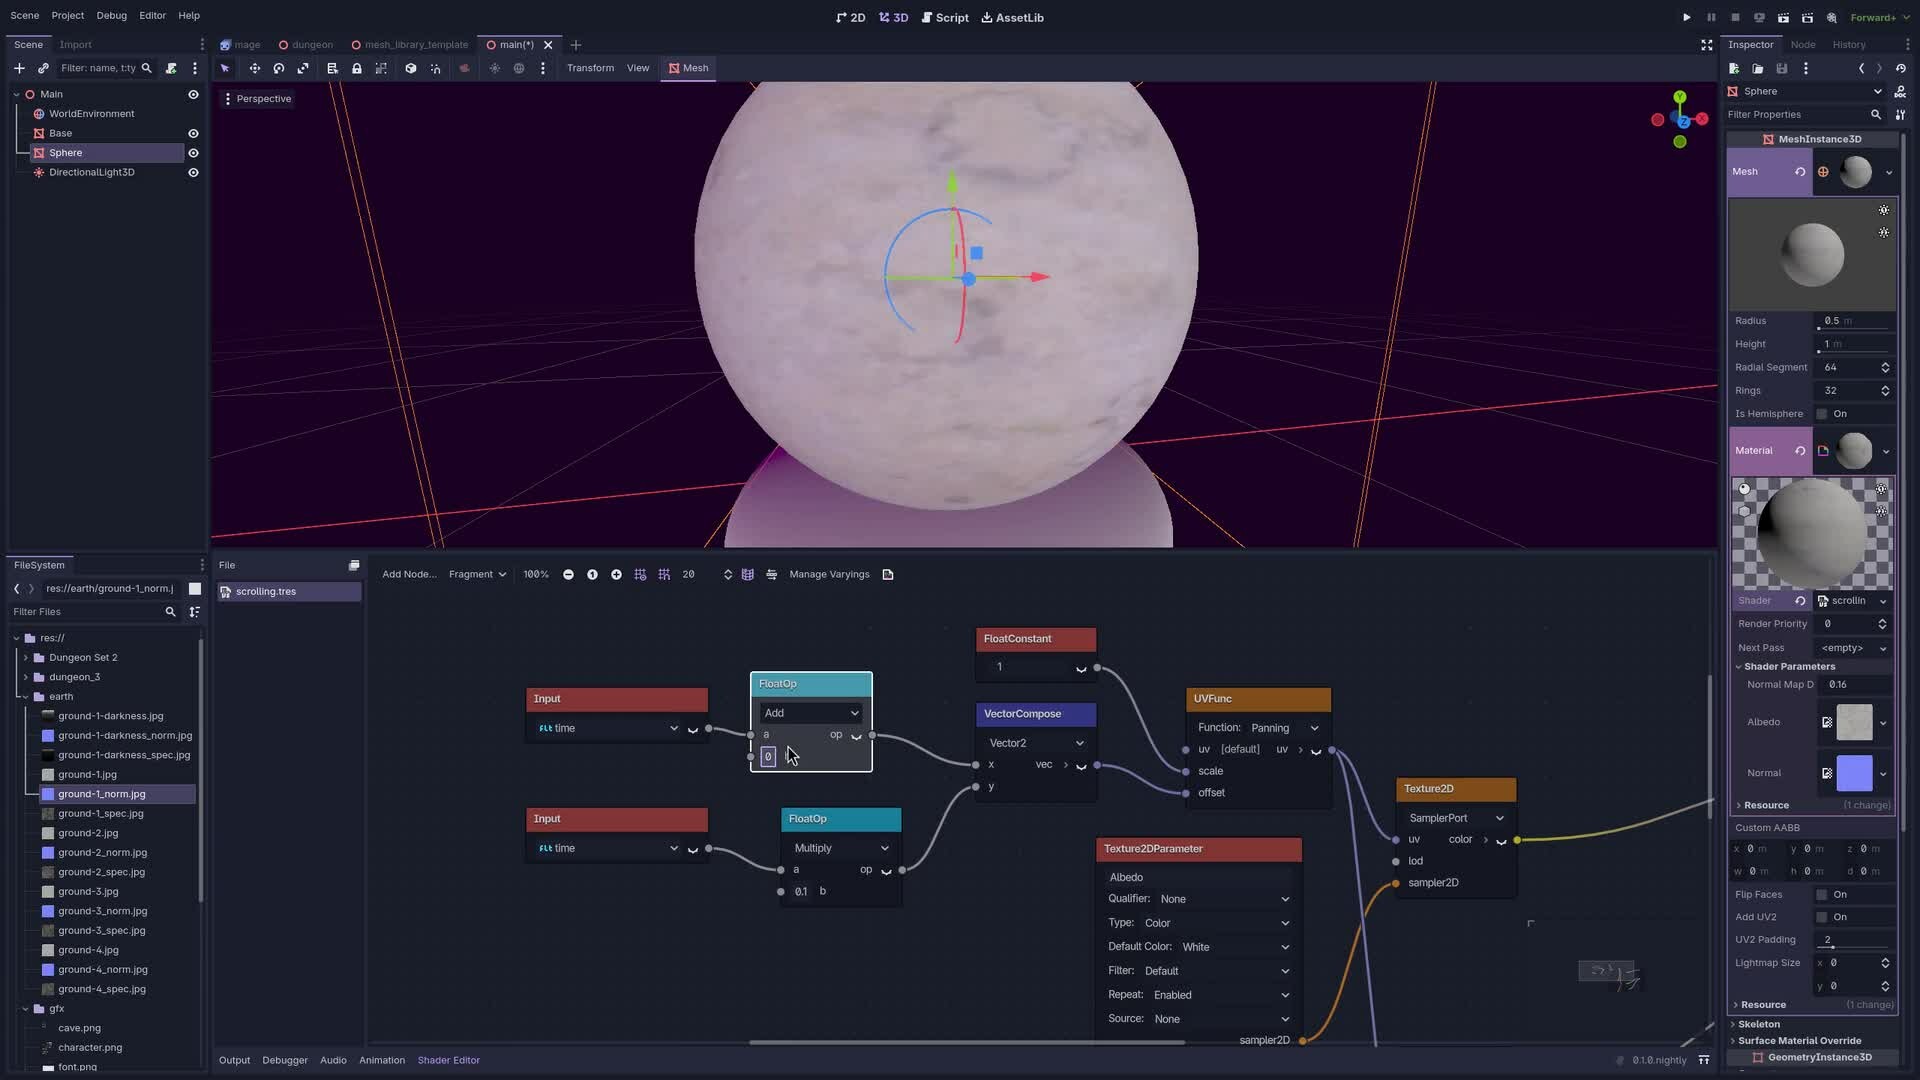Hide the Sphere node visibility

pos(193,153)
